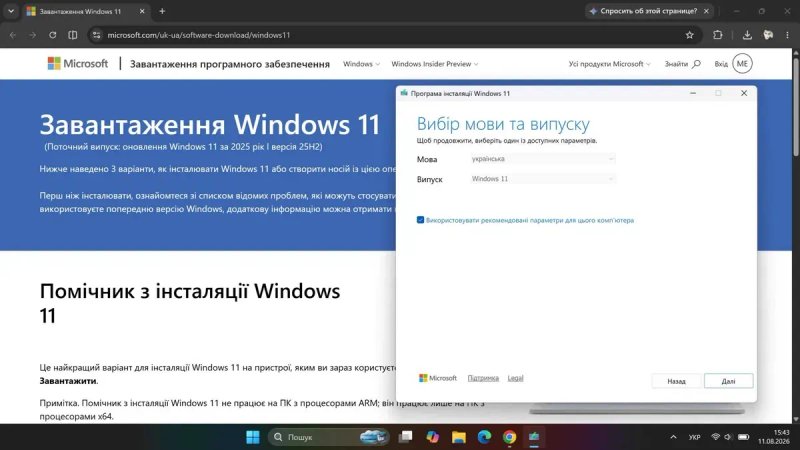Open Windows Insider Preview menu
Screen dimensions: 800x450
pyautogui.click(x=435, y=64)
